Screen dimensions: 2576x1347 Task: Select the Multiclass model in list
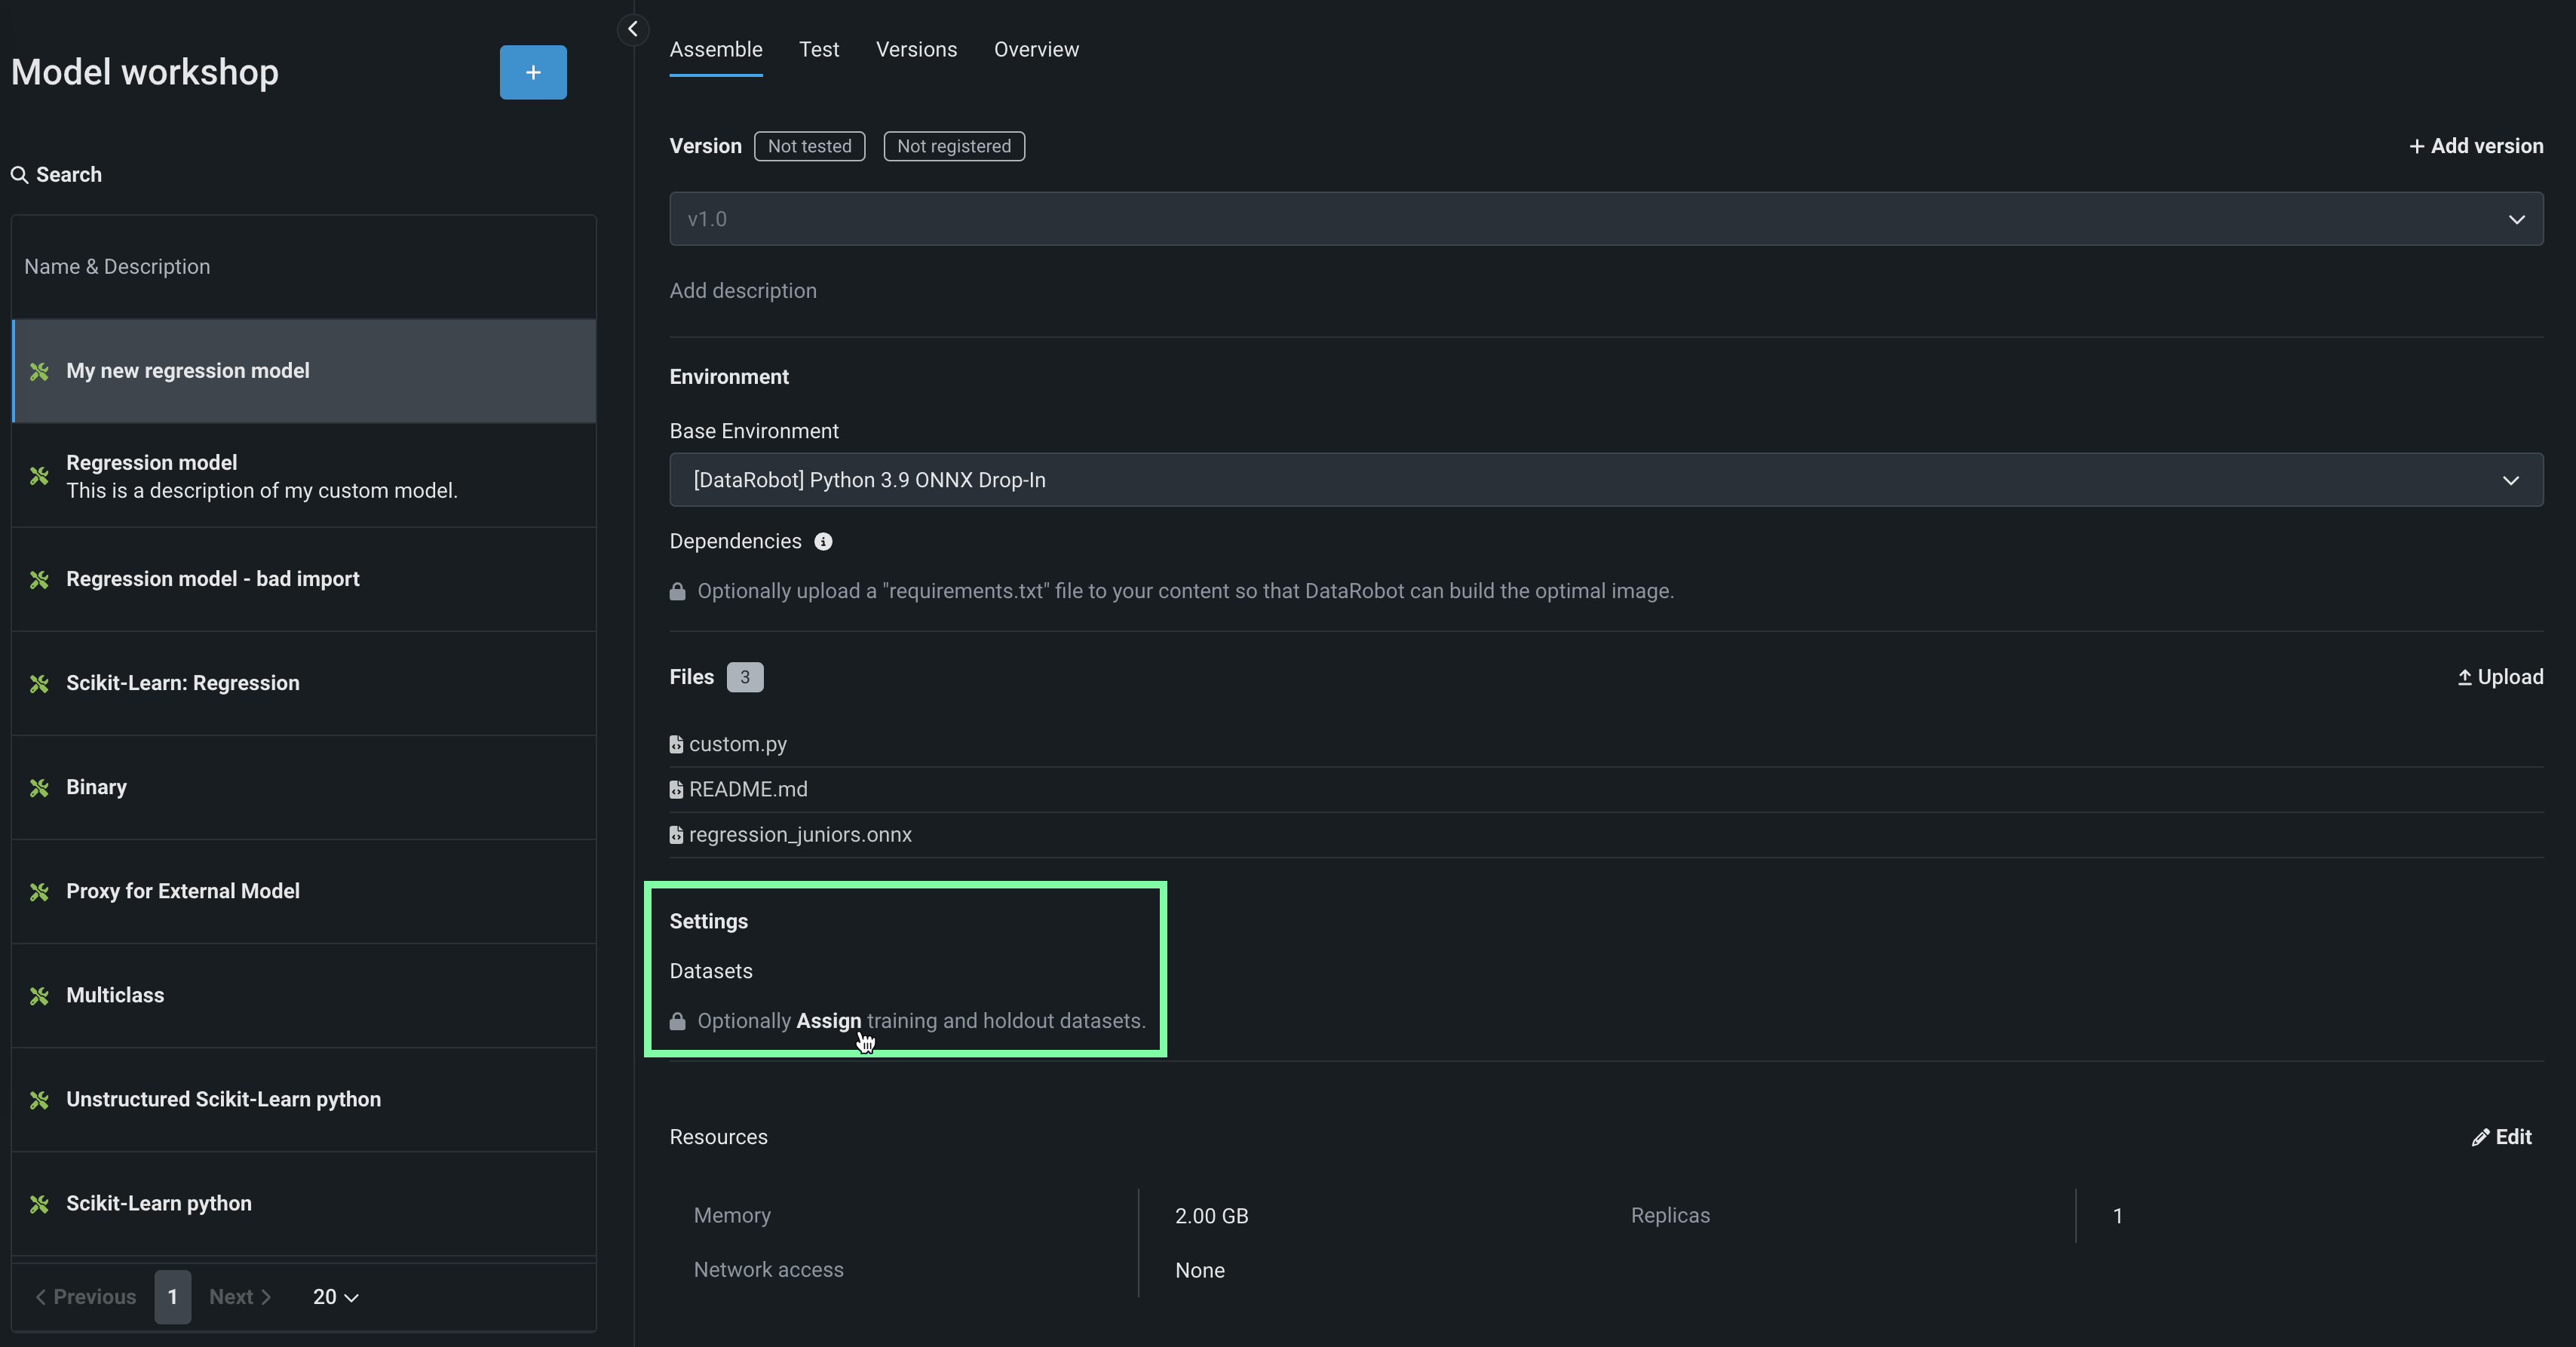pos(115,995)
